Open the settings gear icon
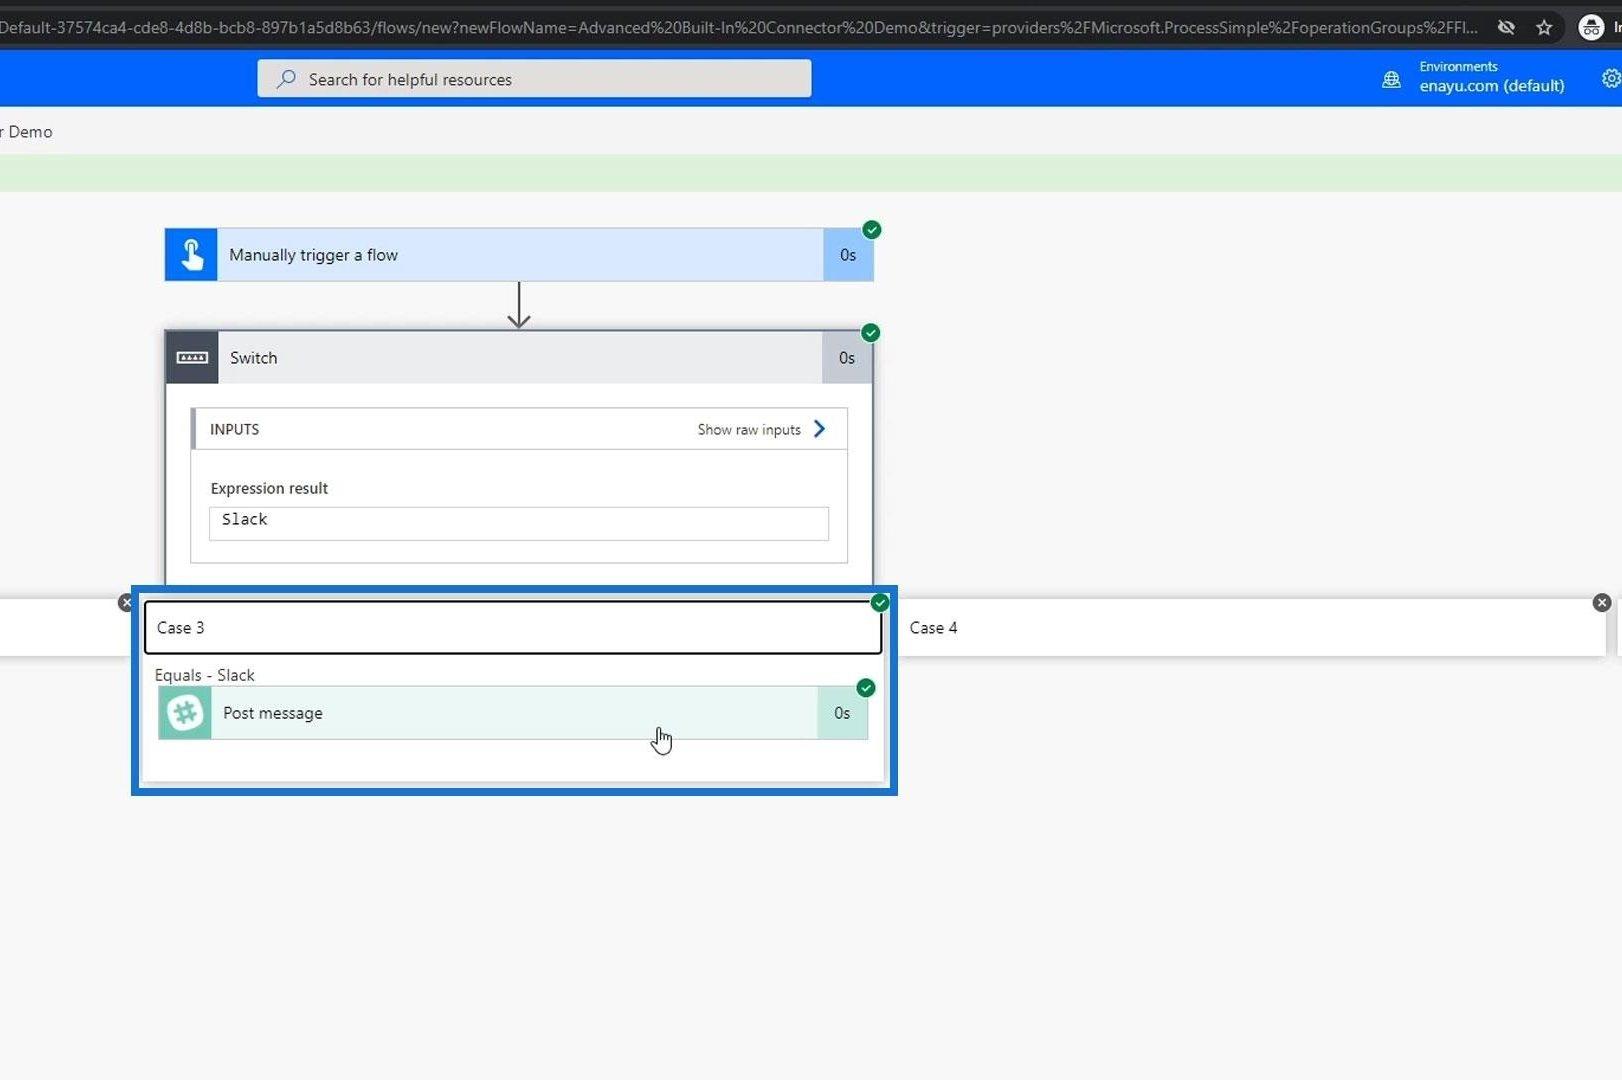This screenshot has height=1080, width=1622. pos(1611,78)
